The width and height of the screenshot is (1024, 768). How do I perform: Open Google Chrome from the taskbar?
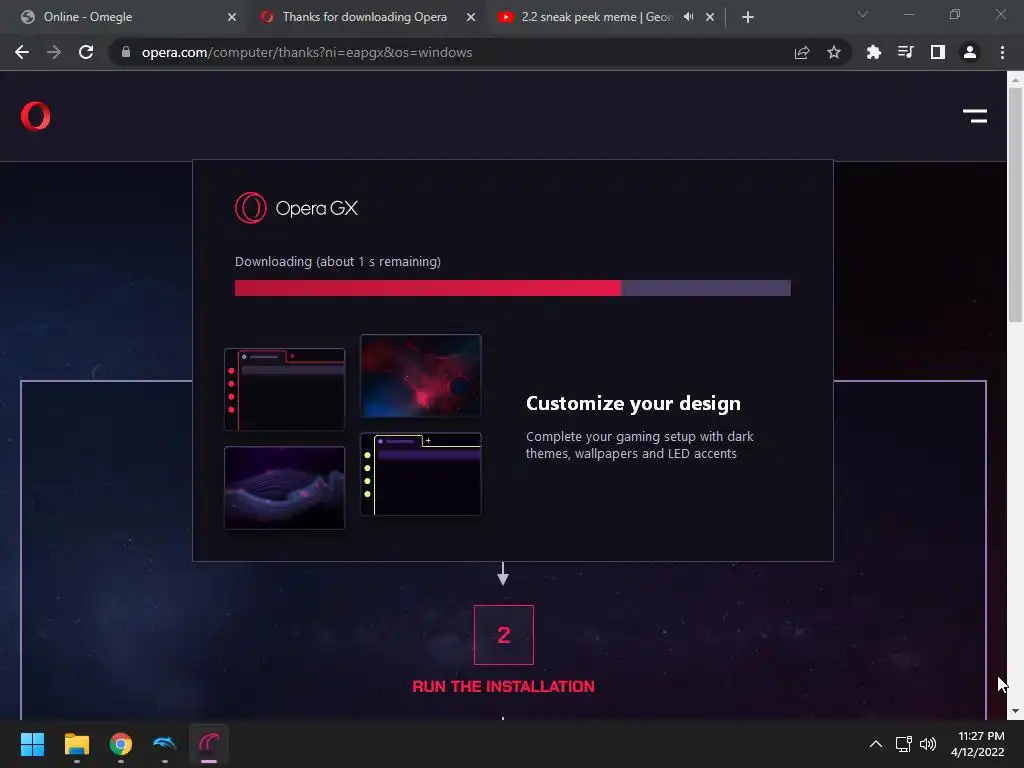click(x=121, y=744)
